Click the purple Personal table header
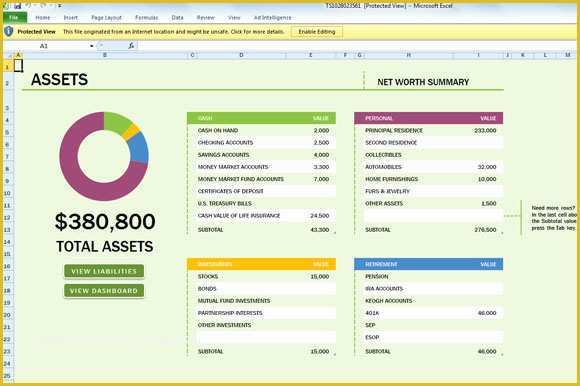This screenshot has height=386, width=580. coord(429,118)
